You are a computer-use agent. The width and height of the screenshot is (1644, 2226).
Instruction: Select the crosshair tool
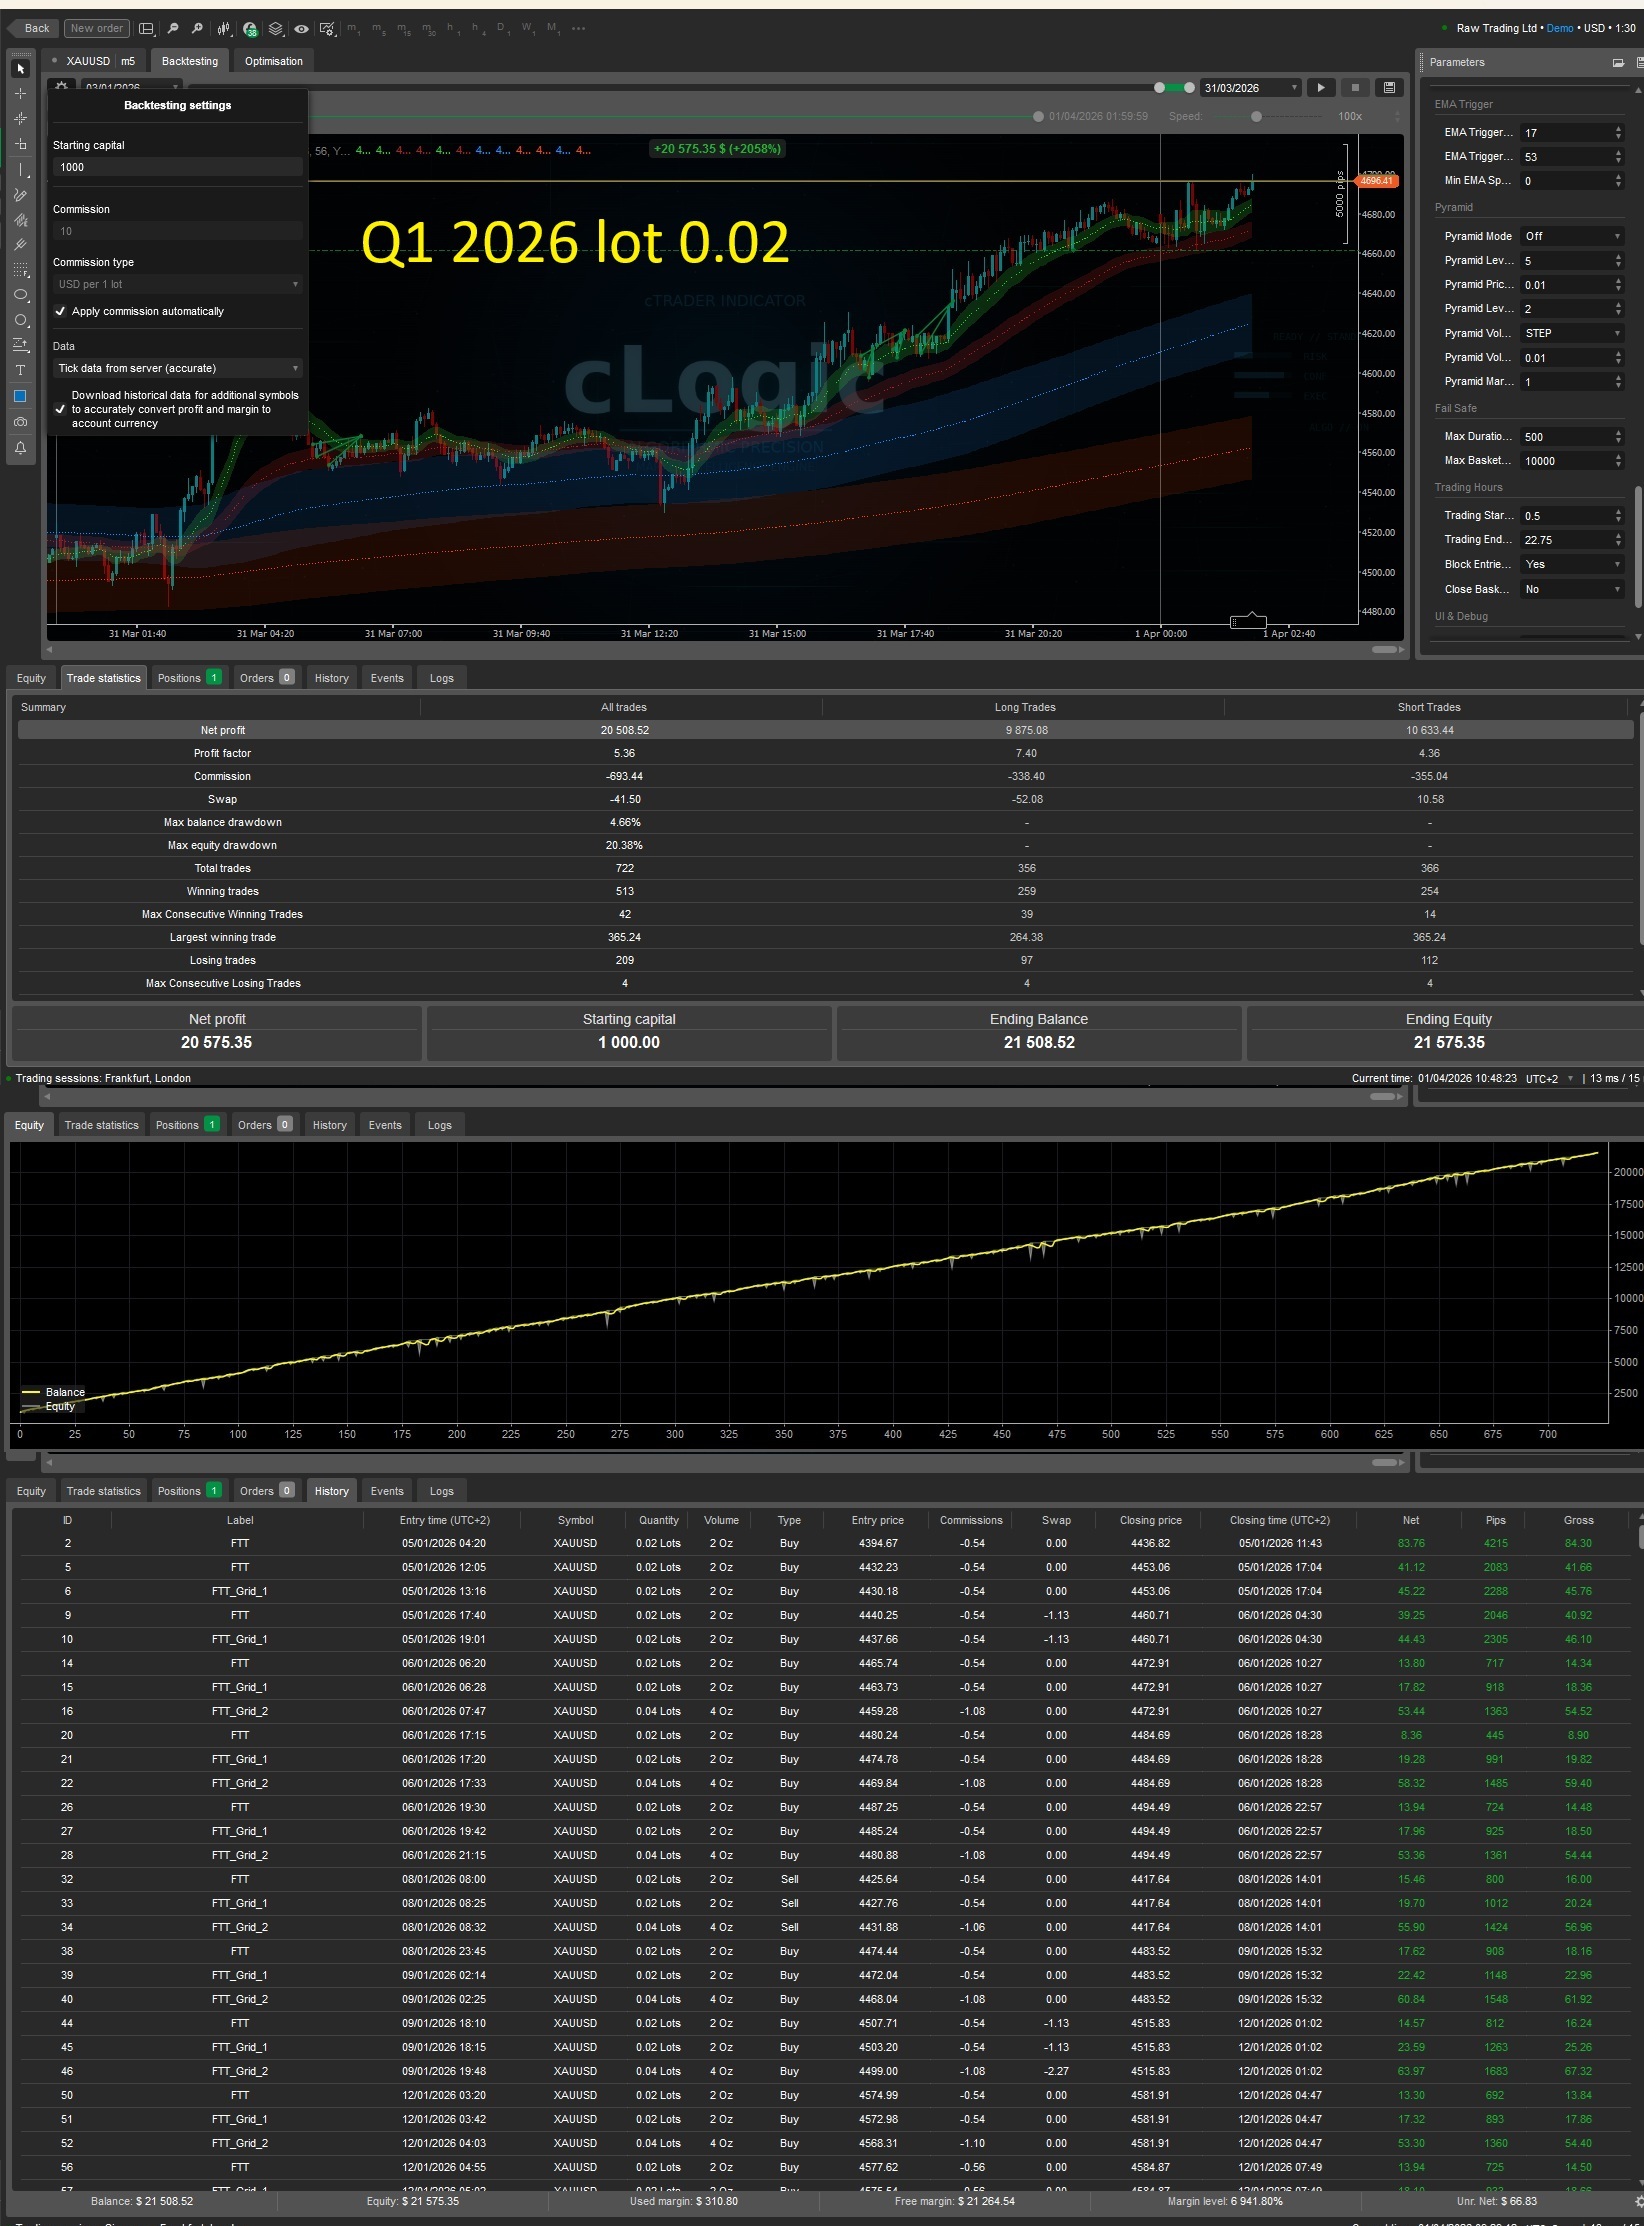(x=20, y=92)
